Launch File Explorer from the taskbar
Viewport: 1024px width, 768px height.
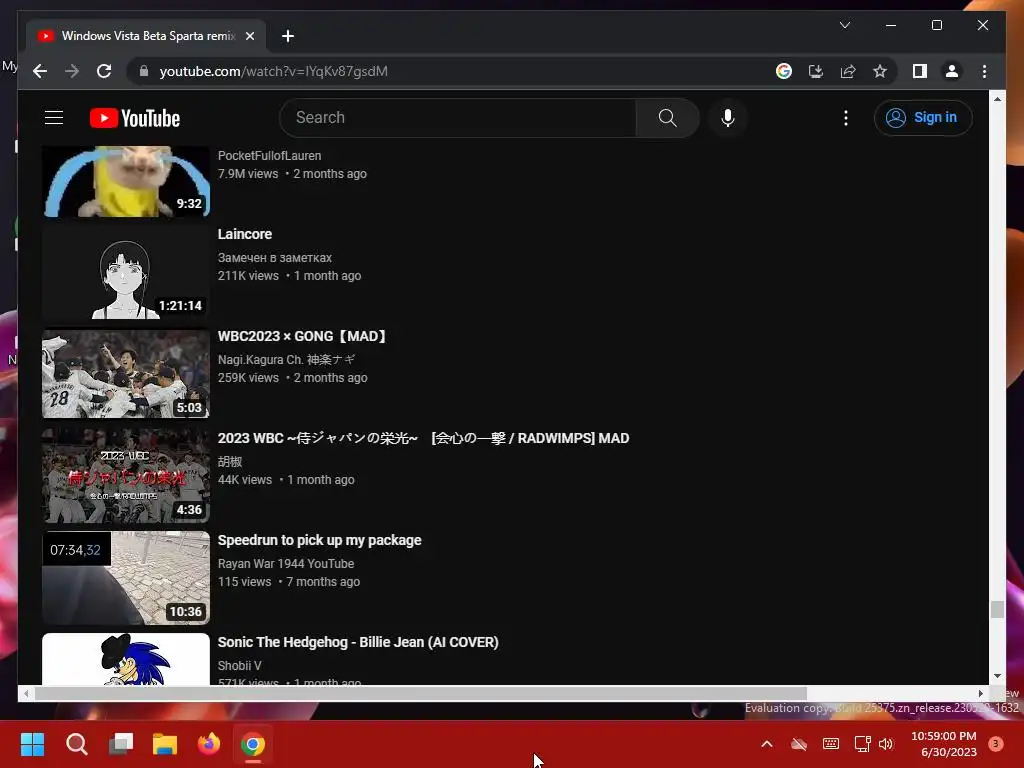[x=165, y=744]
